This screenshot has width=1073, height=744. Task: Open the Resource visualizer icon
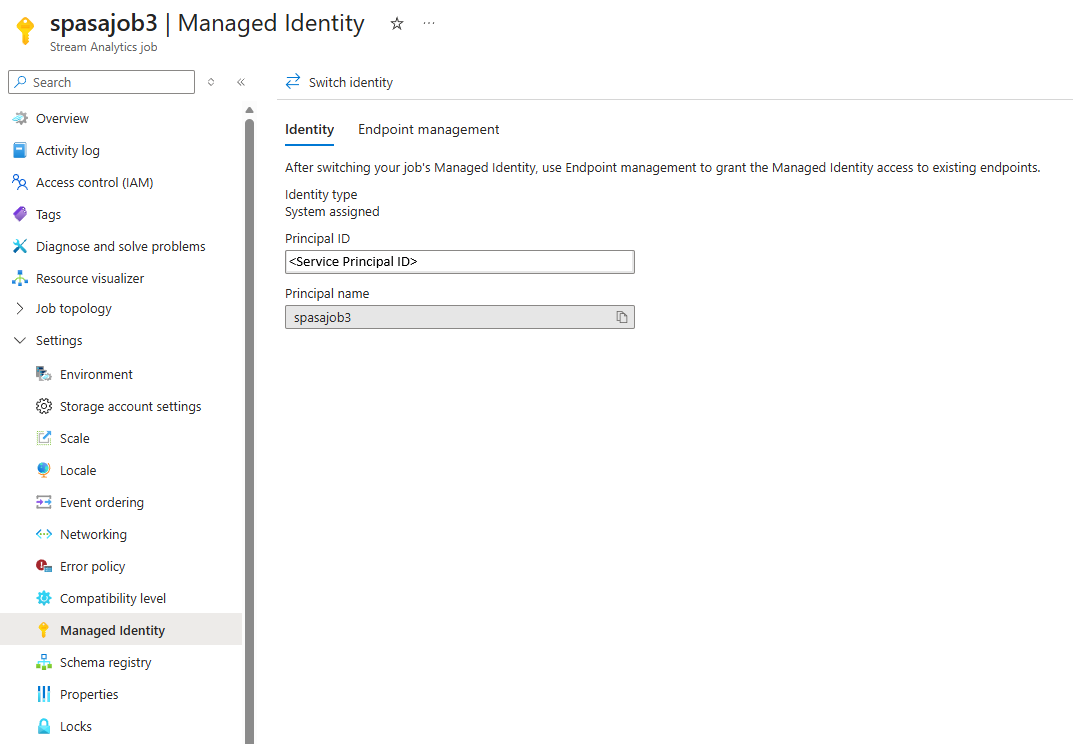pos(20,278)
